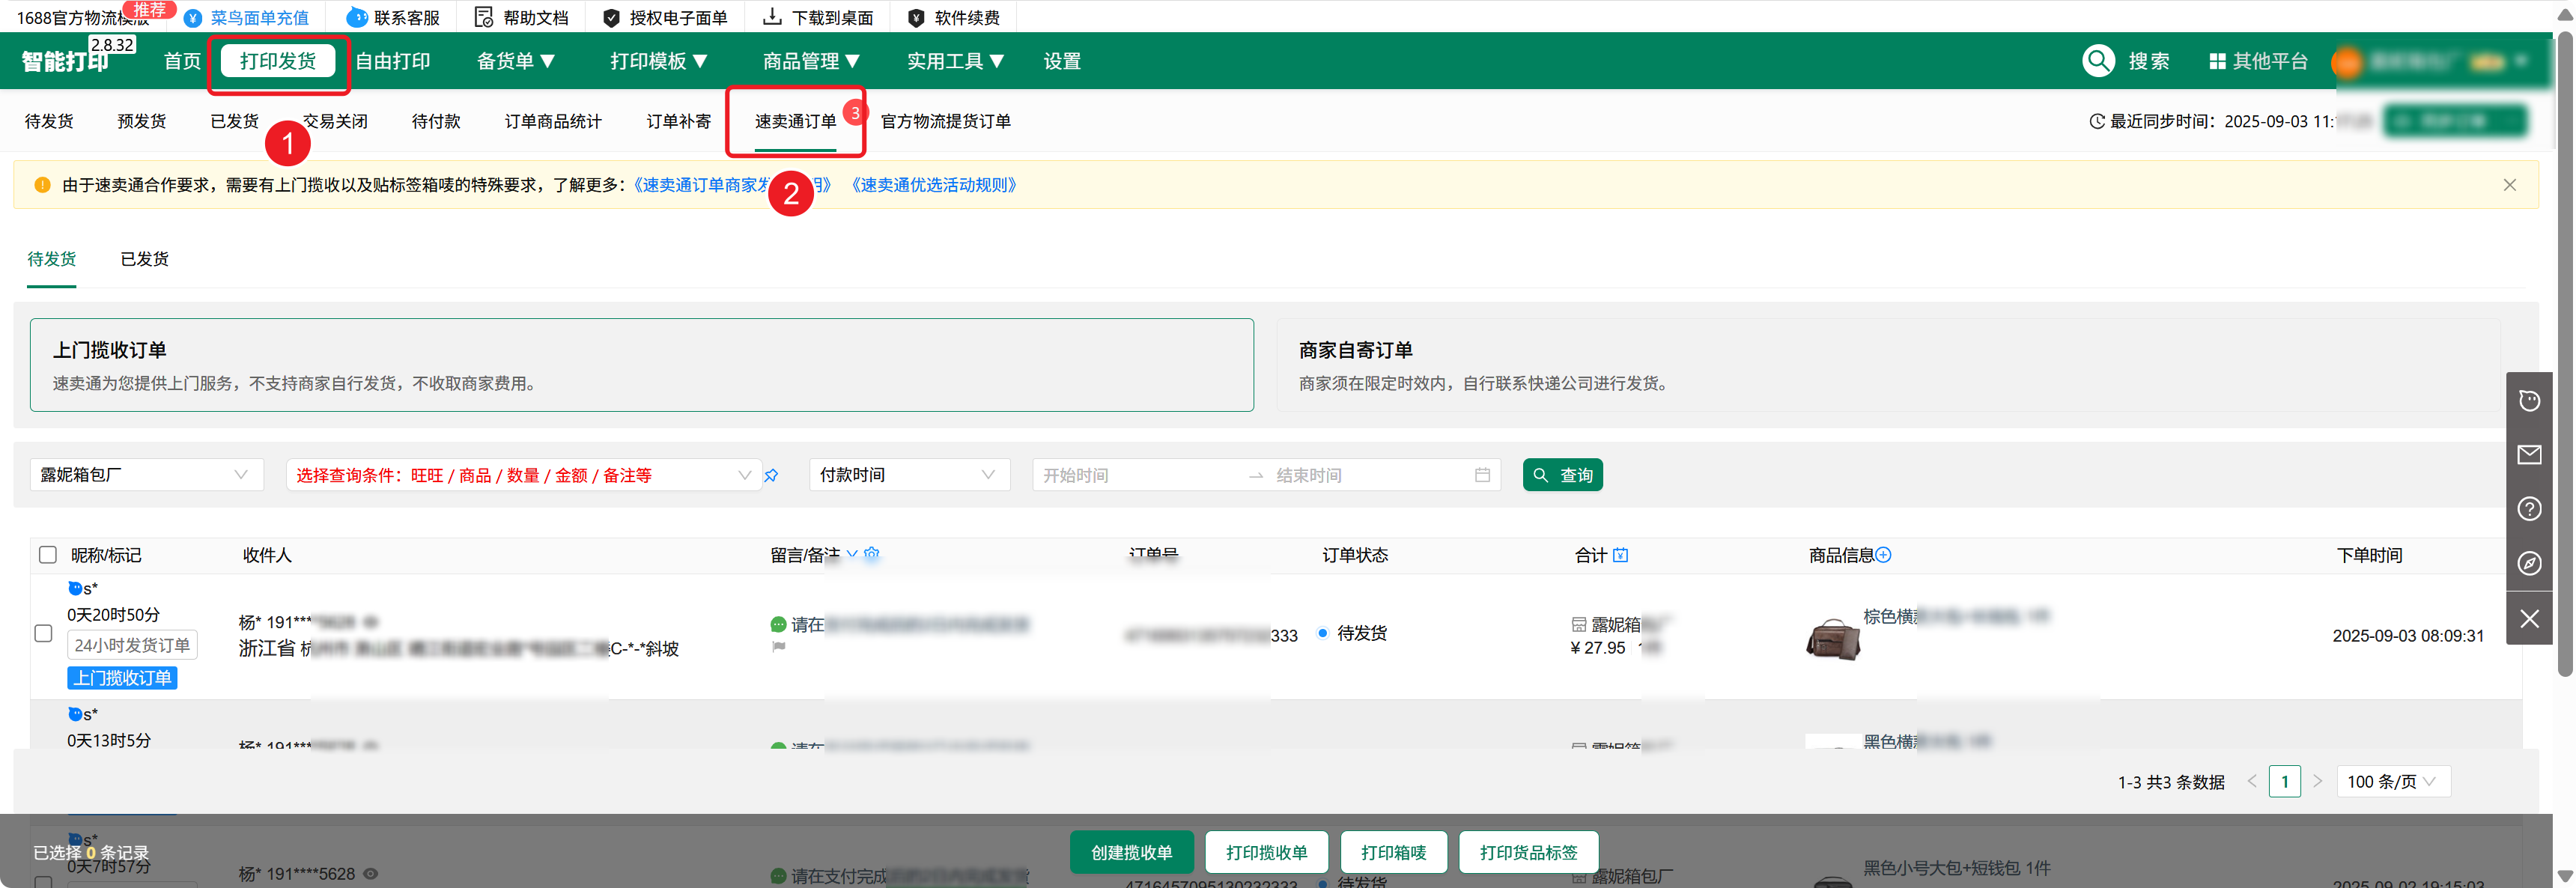Open side panel mail icon
Image resolution: width=2576 pixels, height=888 pixels.
(x=2529, y=455)
